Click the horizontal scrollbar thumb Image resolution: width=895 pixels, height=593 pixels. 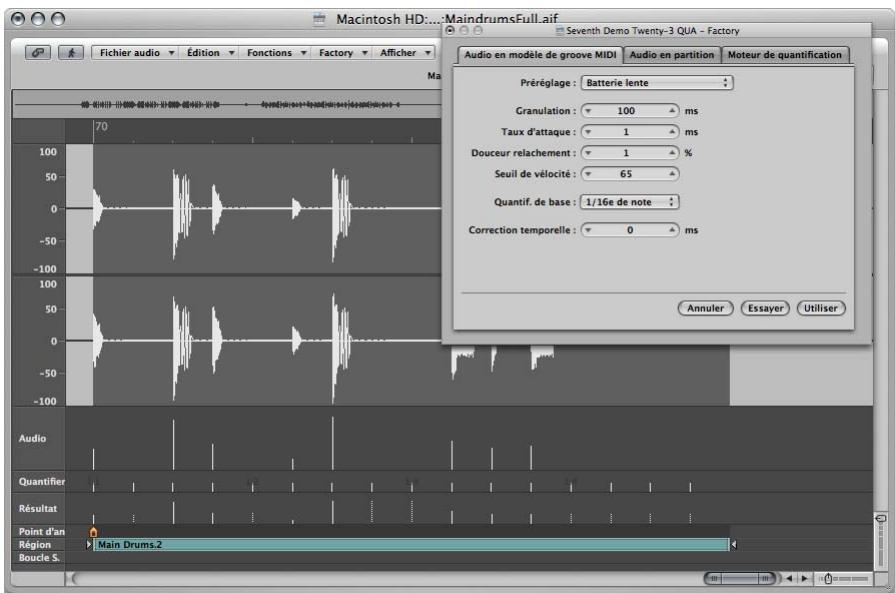(x=740, y=579)
